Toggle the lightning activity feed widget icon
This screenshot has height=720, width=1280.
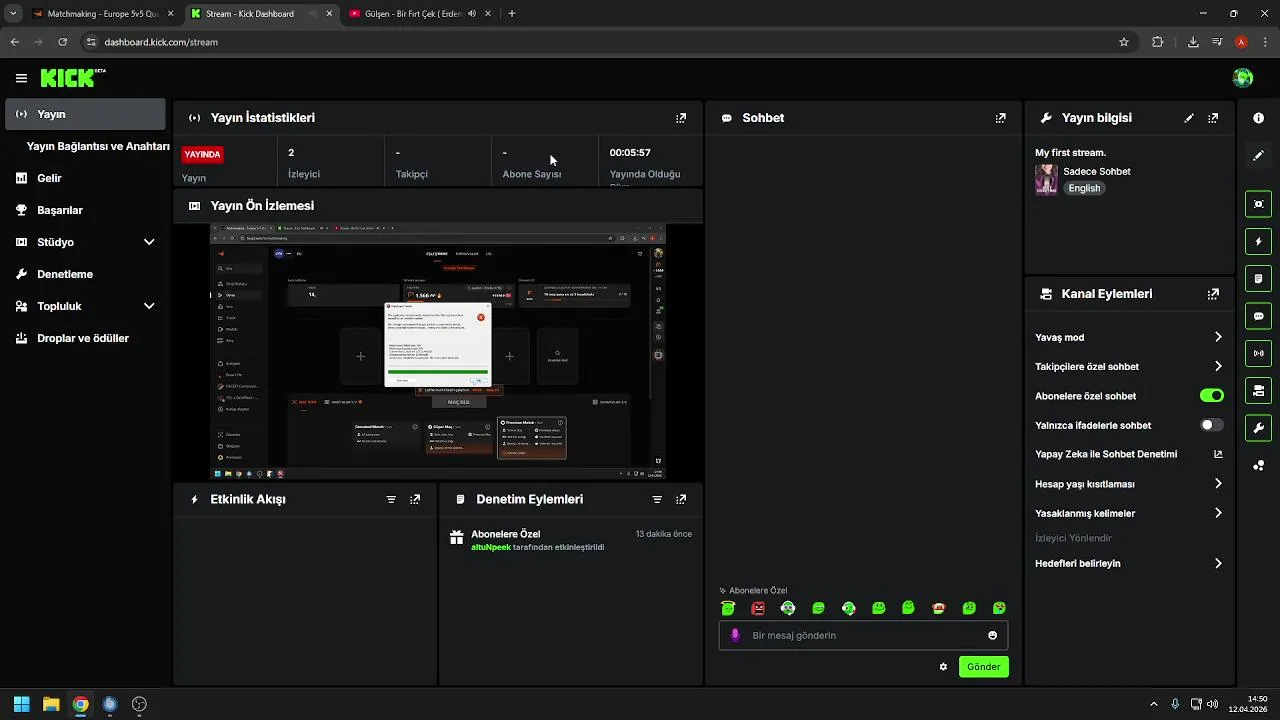(x=1258, y=241)
